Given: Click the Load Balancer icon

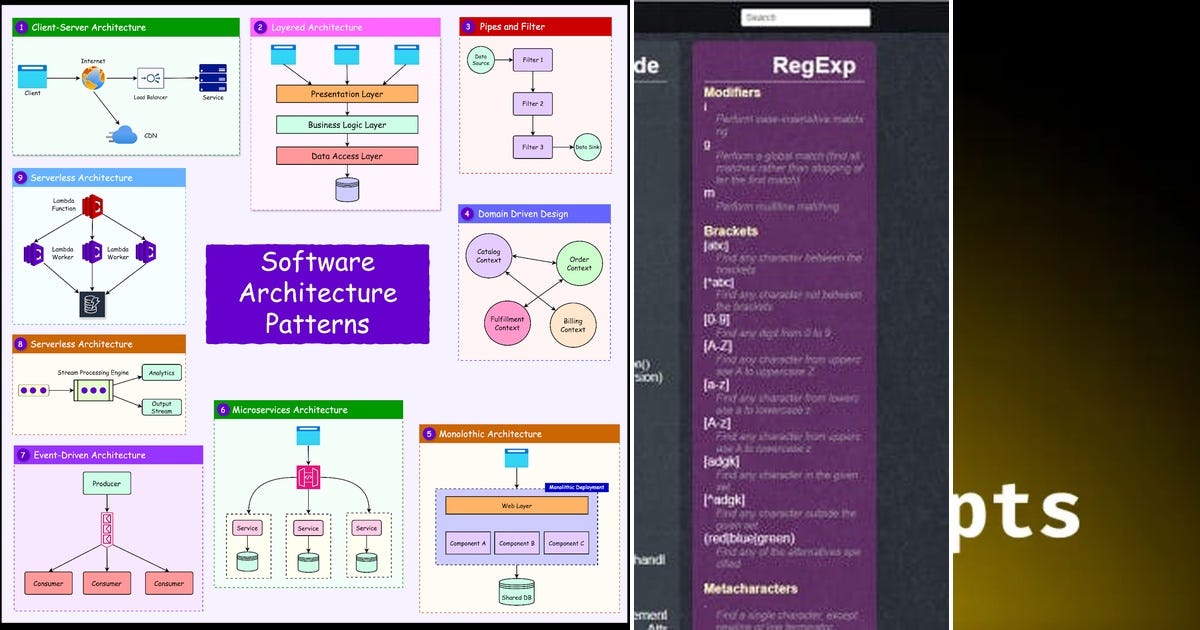Looking at the screenshot, I should 151,78.
